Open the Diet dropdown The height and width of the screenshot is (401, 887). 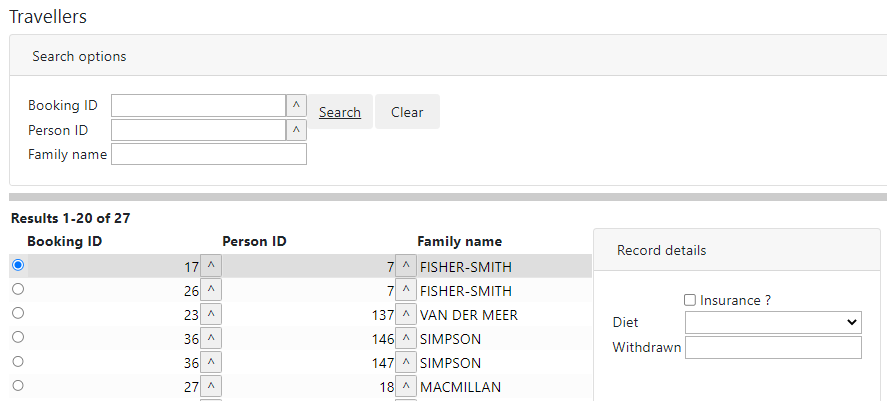[773, 322]
